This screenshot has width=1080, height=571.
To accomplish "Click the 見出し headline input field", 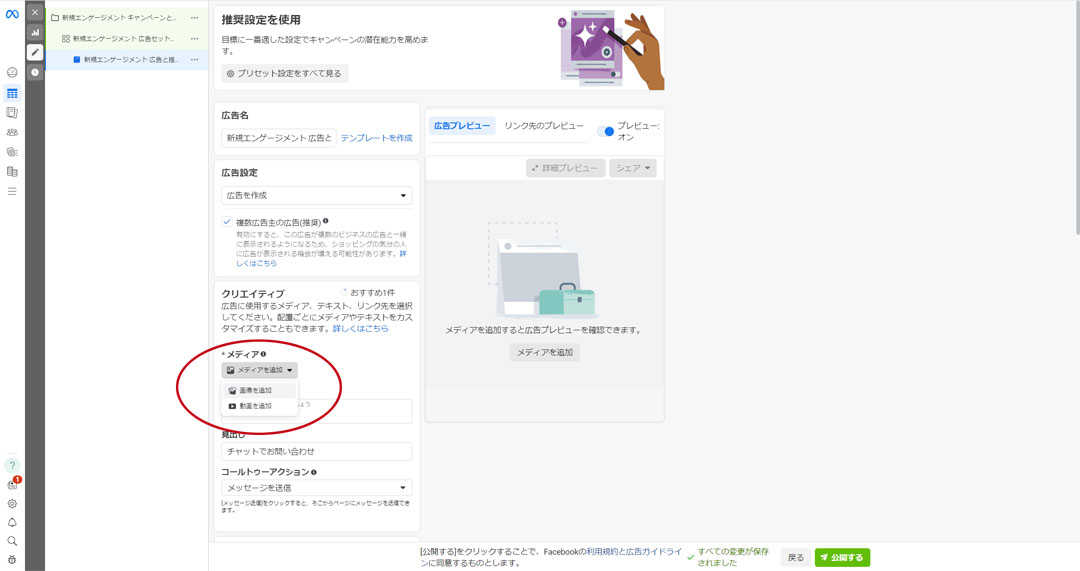I will tap(316, 452).
